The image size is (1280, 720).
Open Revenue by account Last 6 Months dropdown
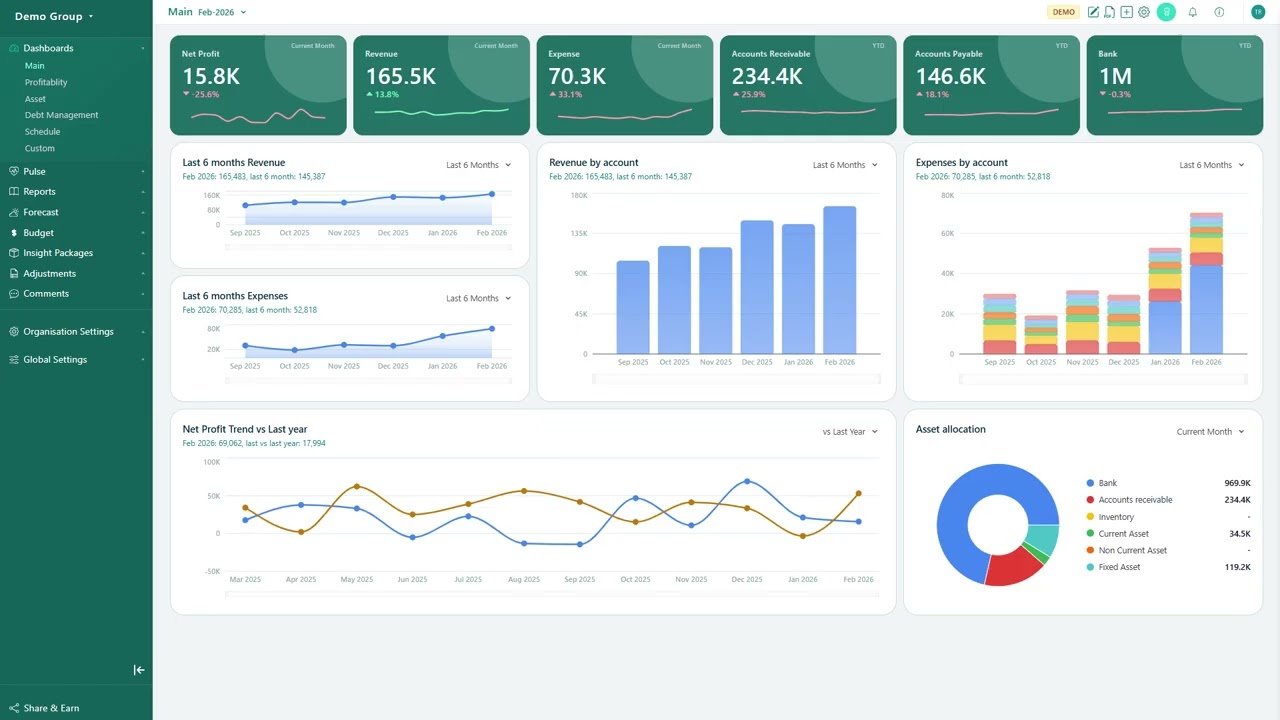click(845, 165)
